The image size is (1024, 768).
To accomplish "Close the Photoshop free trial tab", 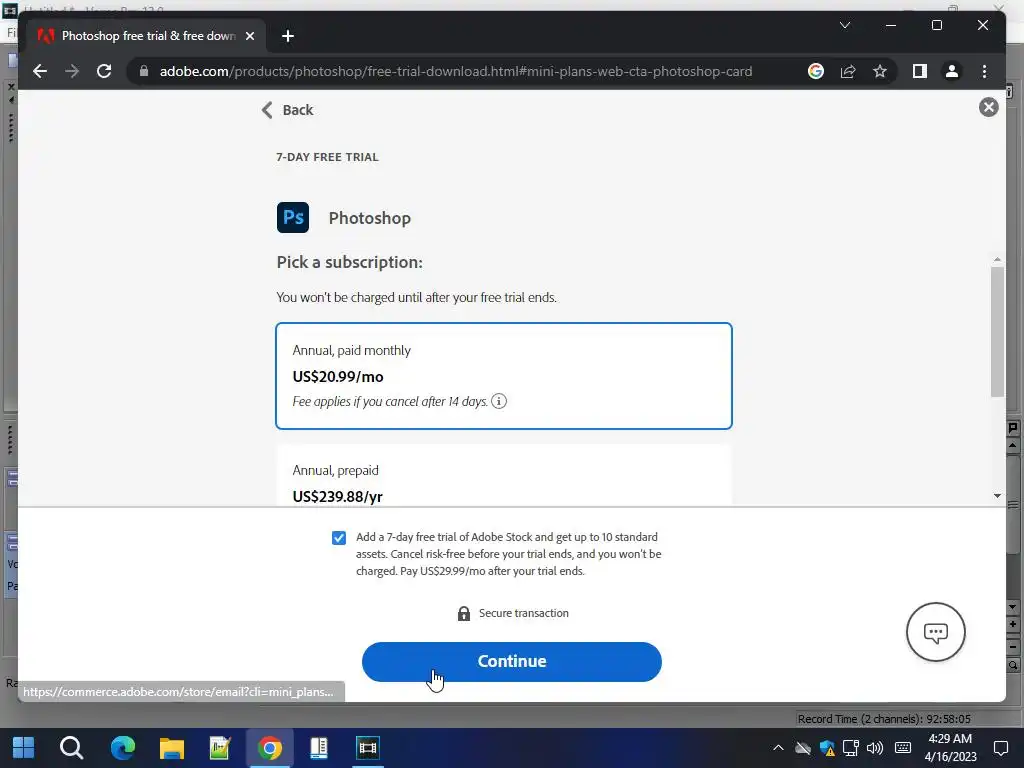I will point(249,36).
